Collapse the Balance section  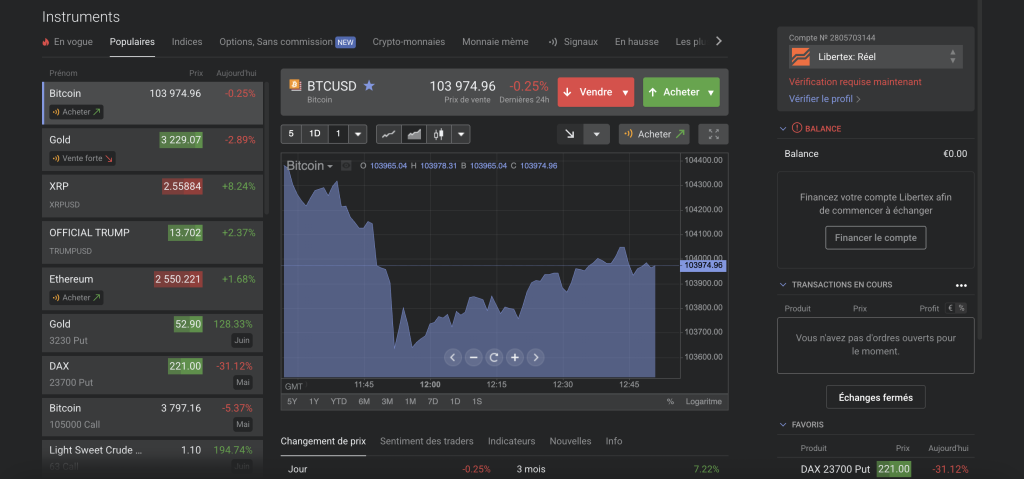click(x=783, y=129)
